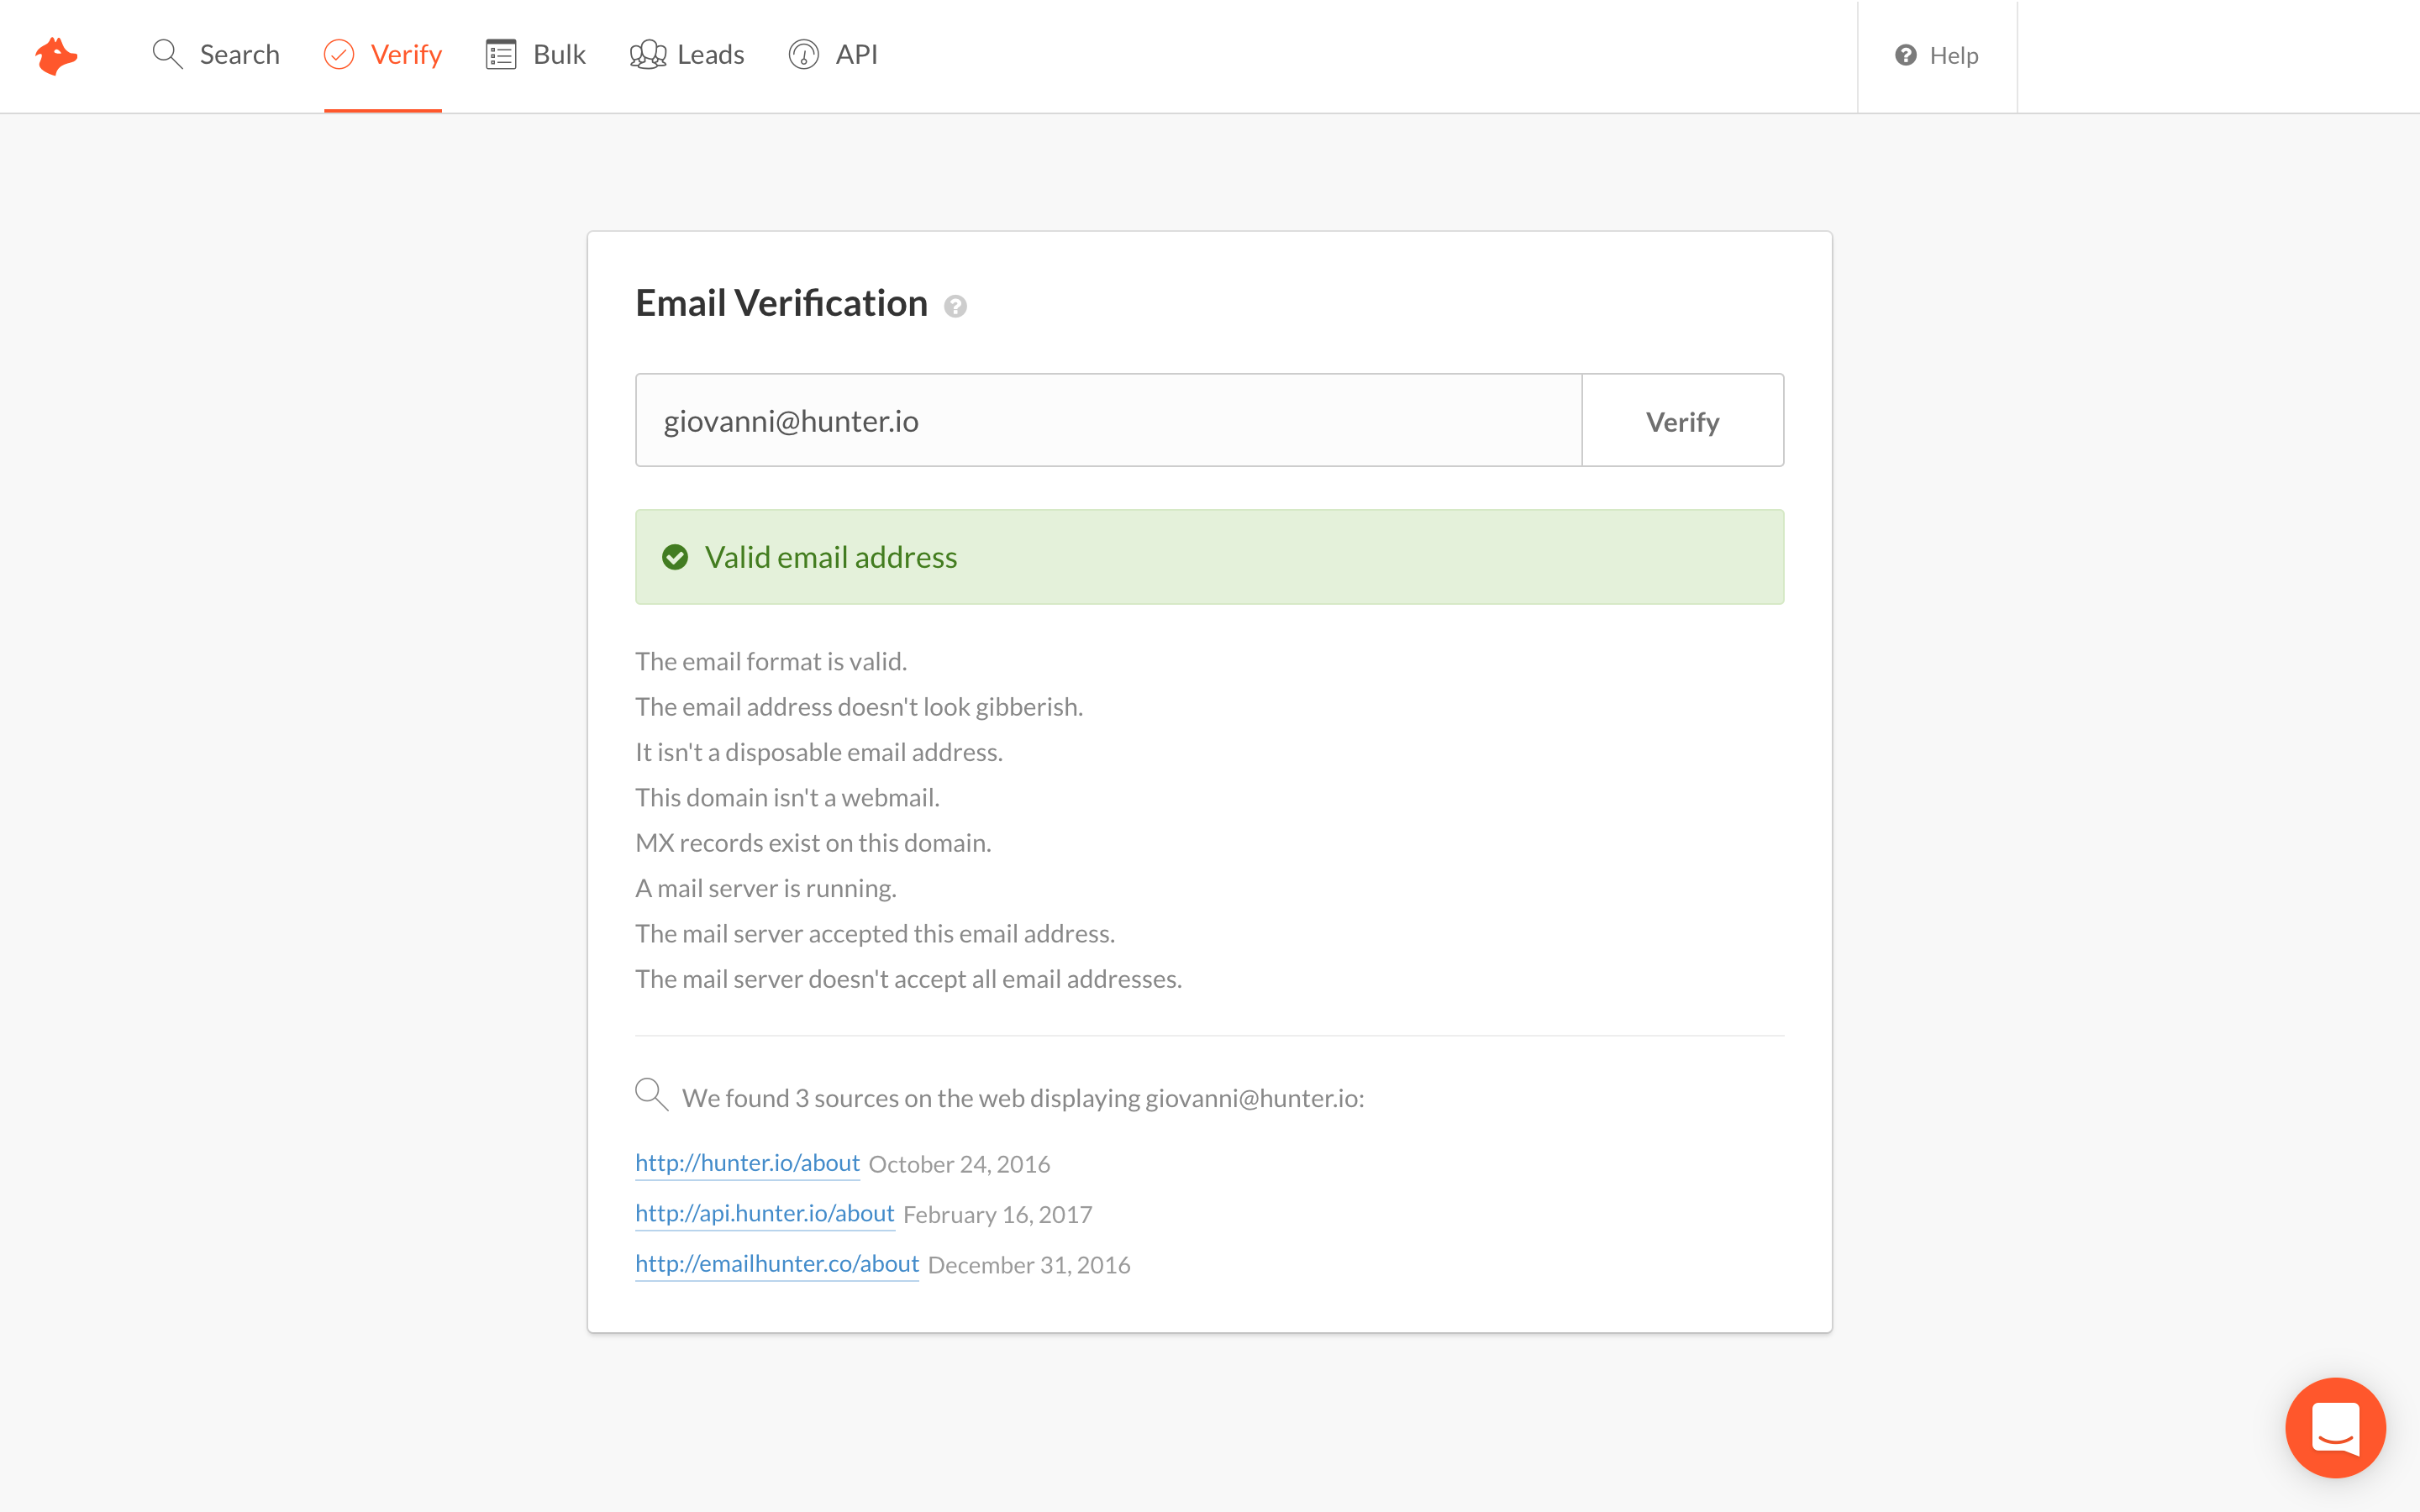Screen dimensions: 2420x1512
Task: Click the green valid checkmark icon
Action: coord(675,557)
